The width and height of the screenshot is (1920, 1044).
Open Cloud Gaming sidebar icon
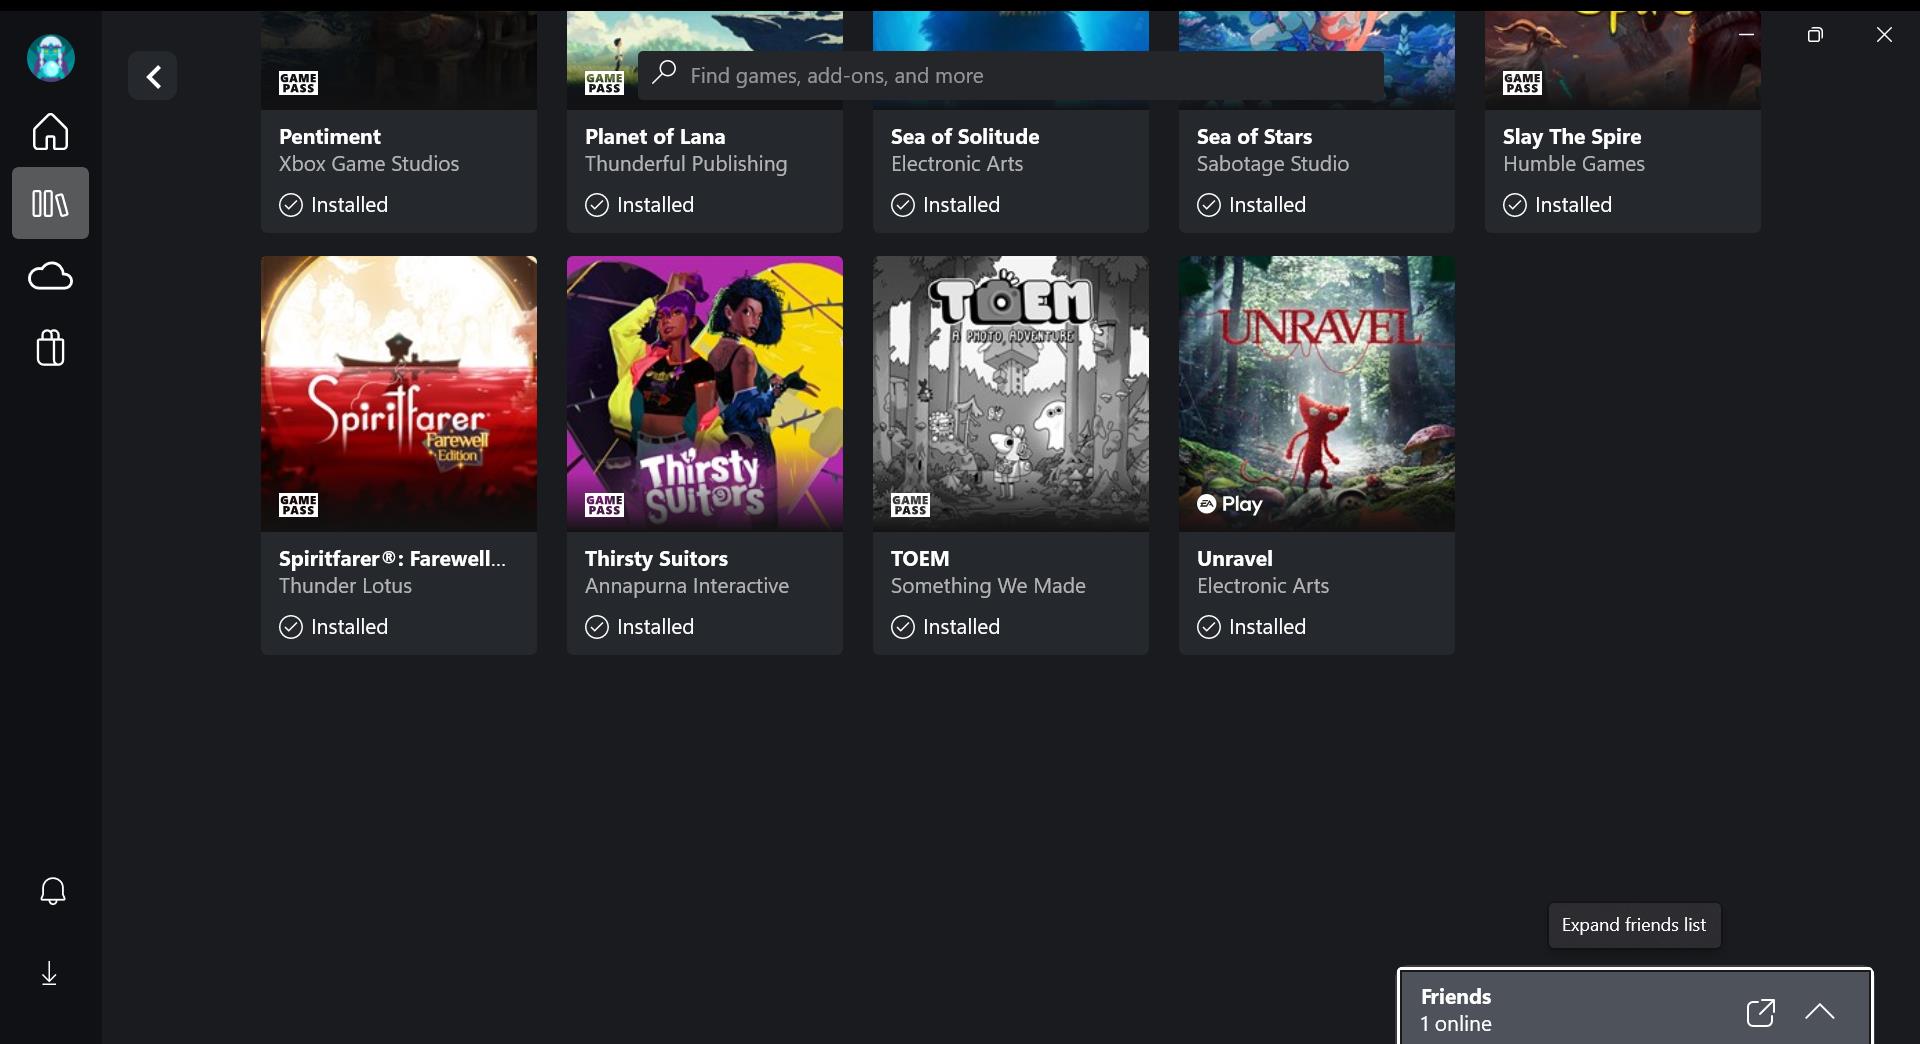coord(50,276)
